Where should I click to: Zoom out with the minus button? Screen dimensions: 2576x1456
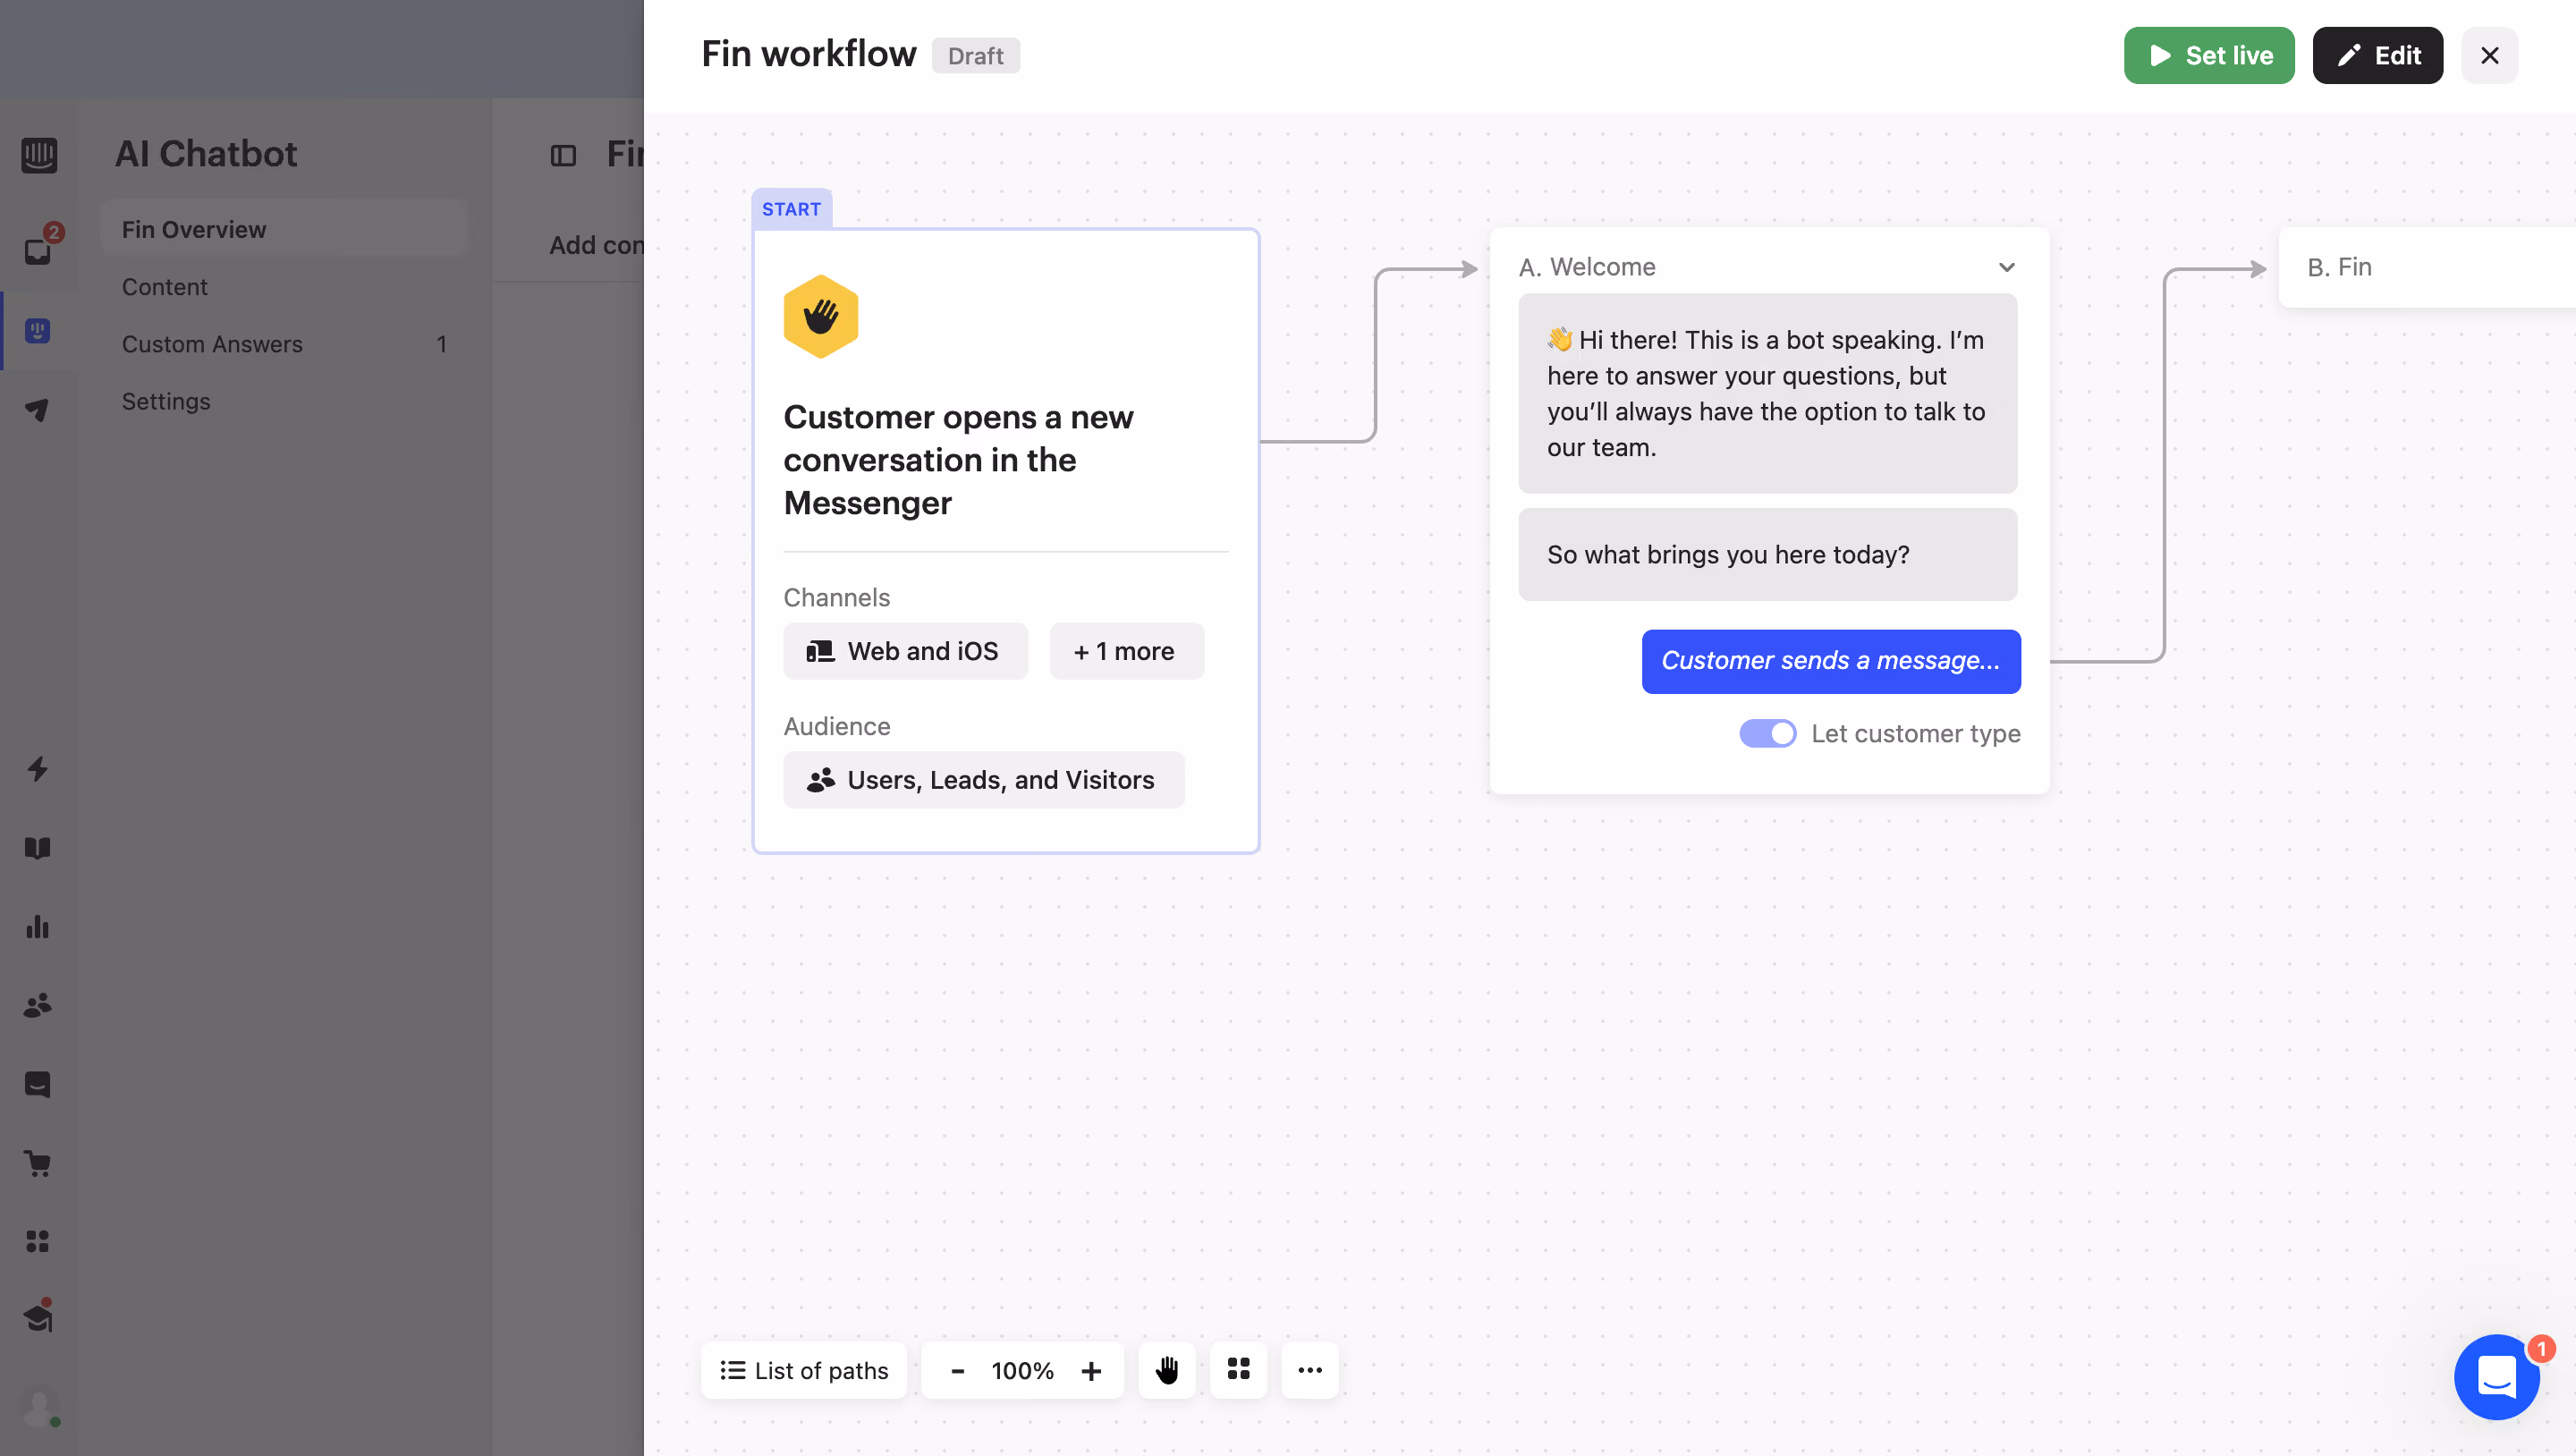[958, 1370]
